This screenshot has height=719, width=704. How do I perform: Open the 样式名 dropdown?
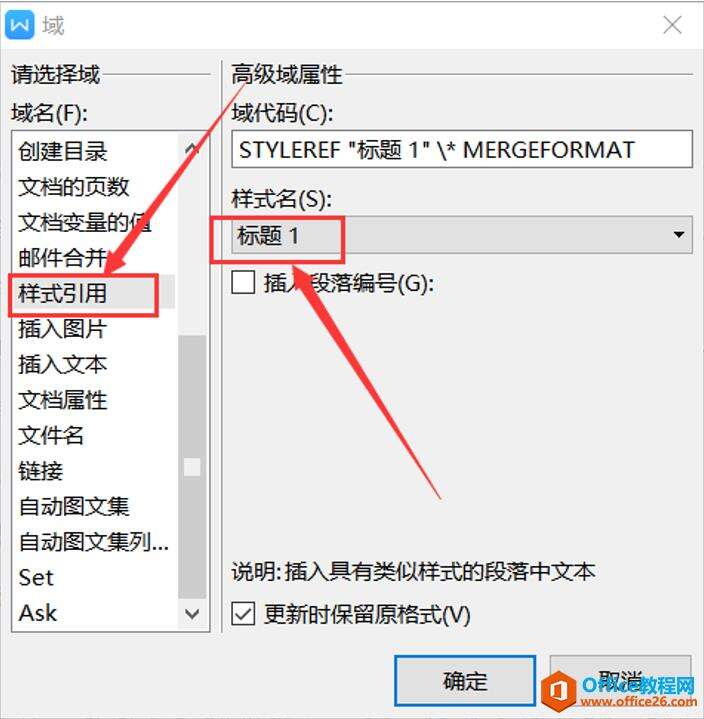click(x=462, y=235)
